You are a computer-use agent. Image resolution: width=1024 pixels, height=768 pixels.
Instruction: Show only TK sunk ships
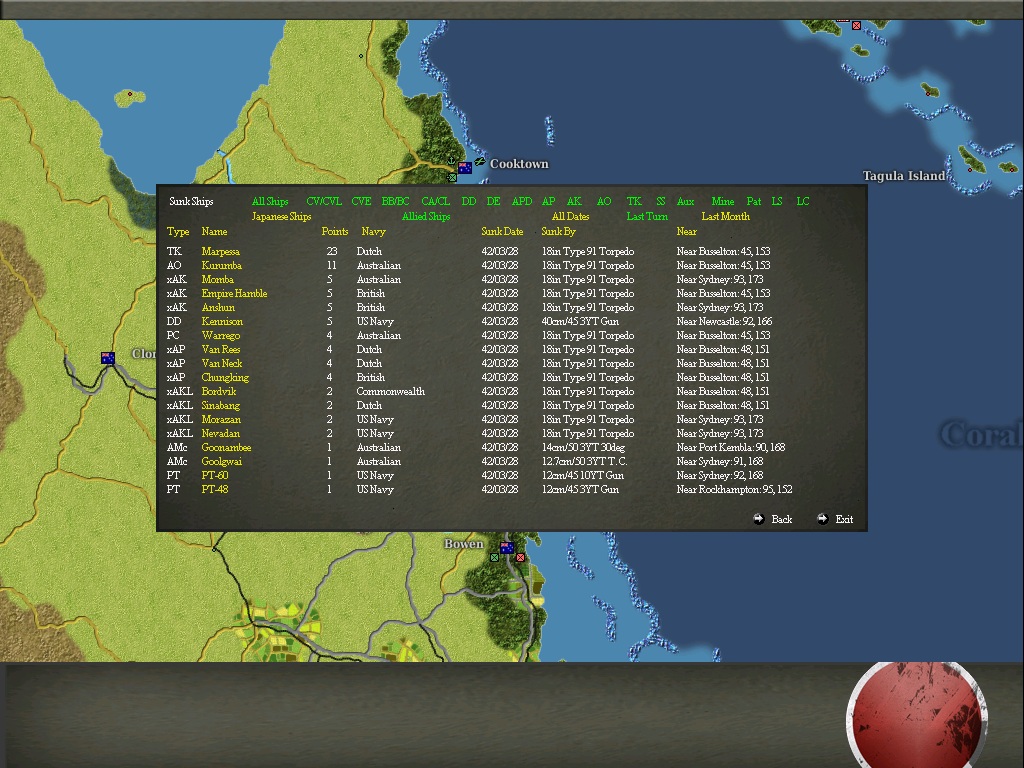634,201
